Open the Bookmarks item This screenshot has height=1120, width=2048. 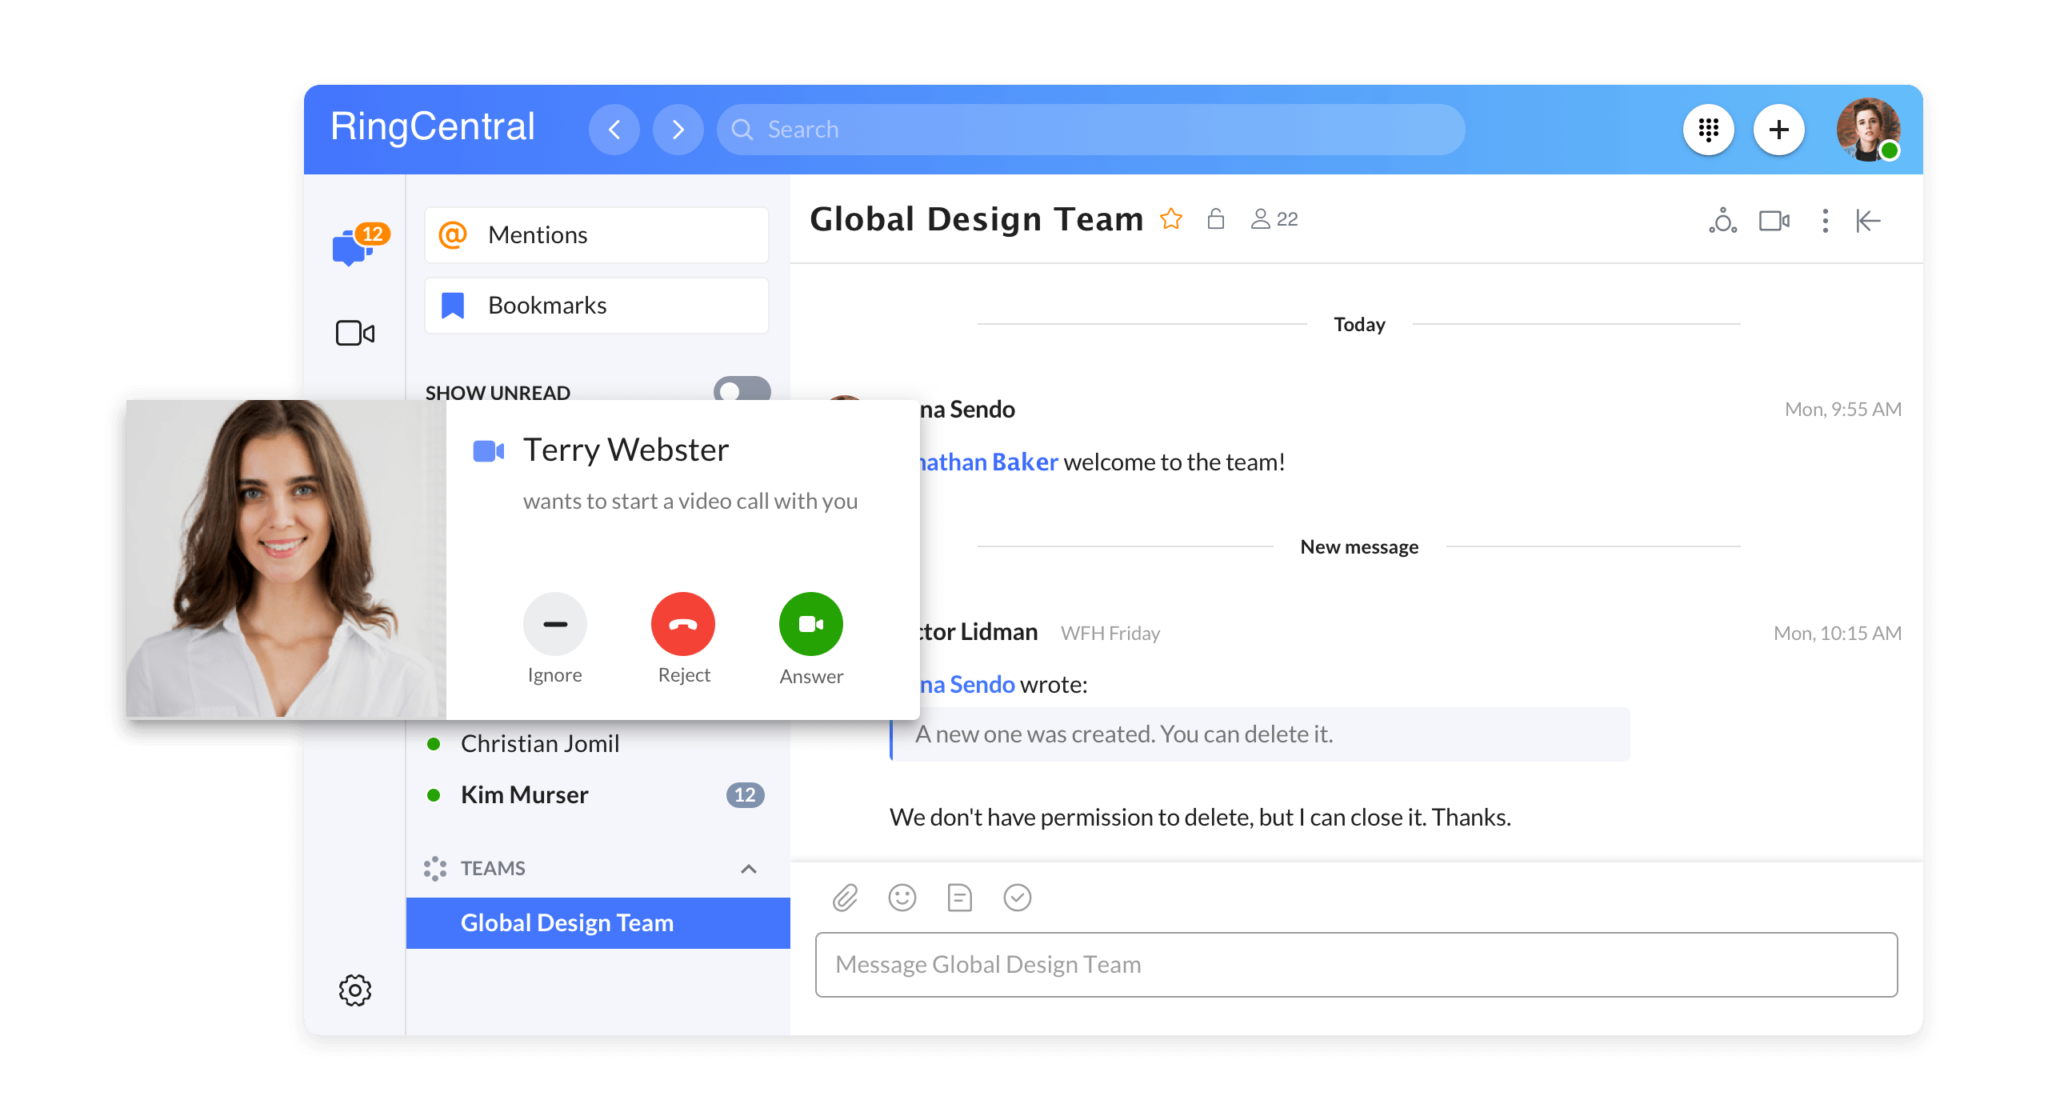596,305
